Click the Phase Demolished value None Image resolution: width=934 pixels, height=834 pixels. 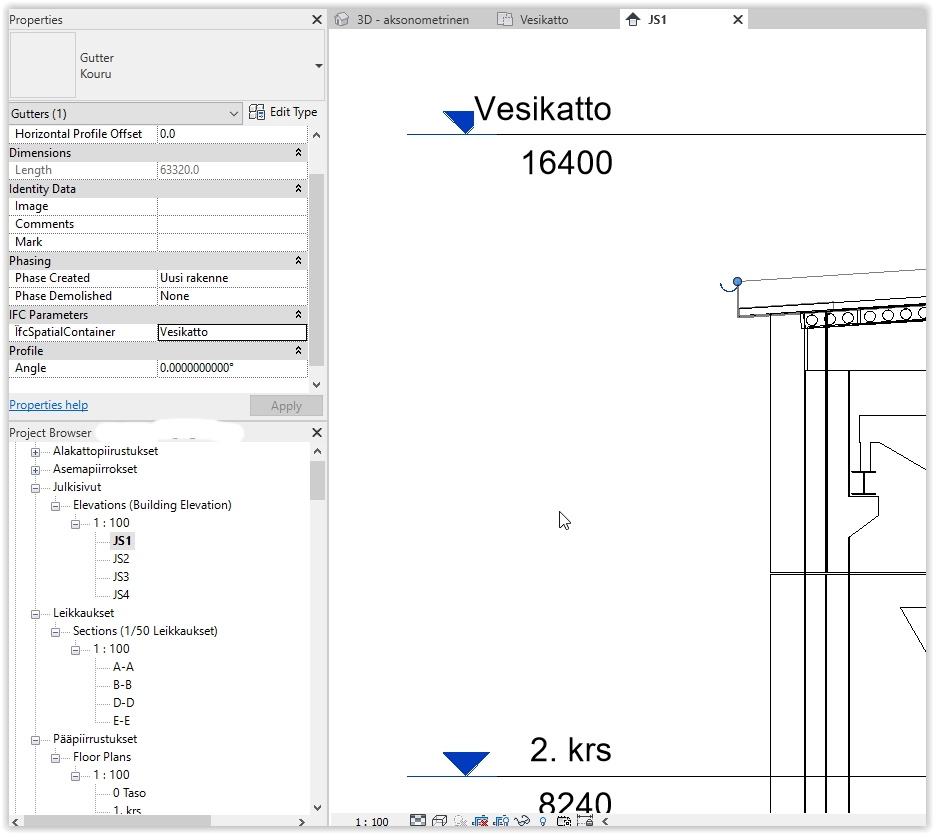(x=232, y=295)
